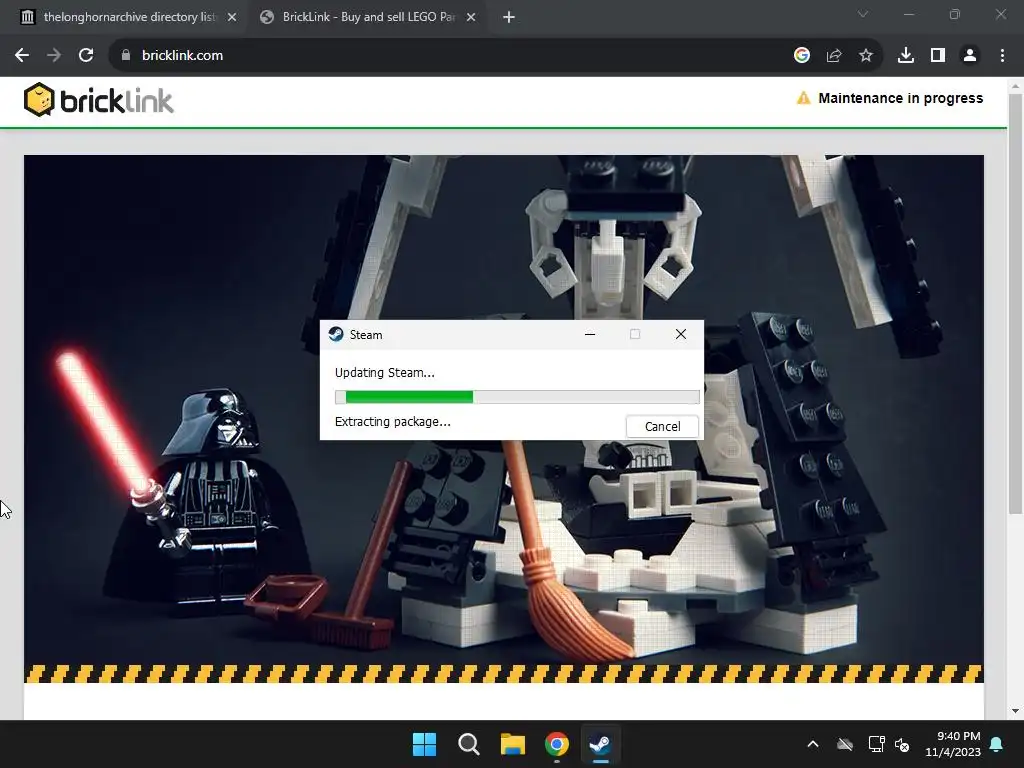Viewport: 1024px width, 768px height.
Task: Open File Explorer from taskbar
Action: point(513,744)
